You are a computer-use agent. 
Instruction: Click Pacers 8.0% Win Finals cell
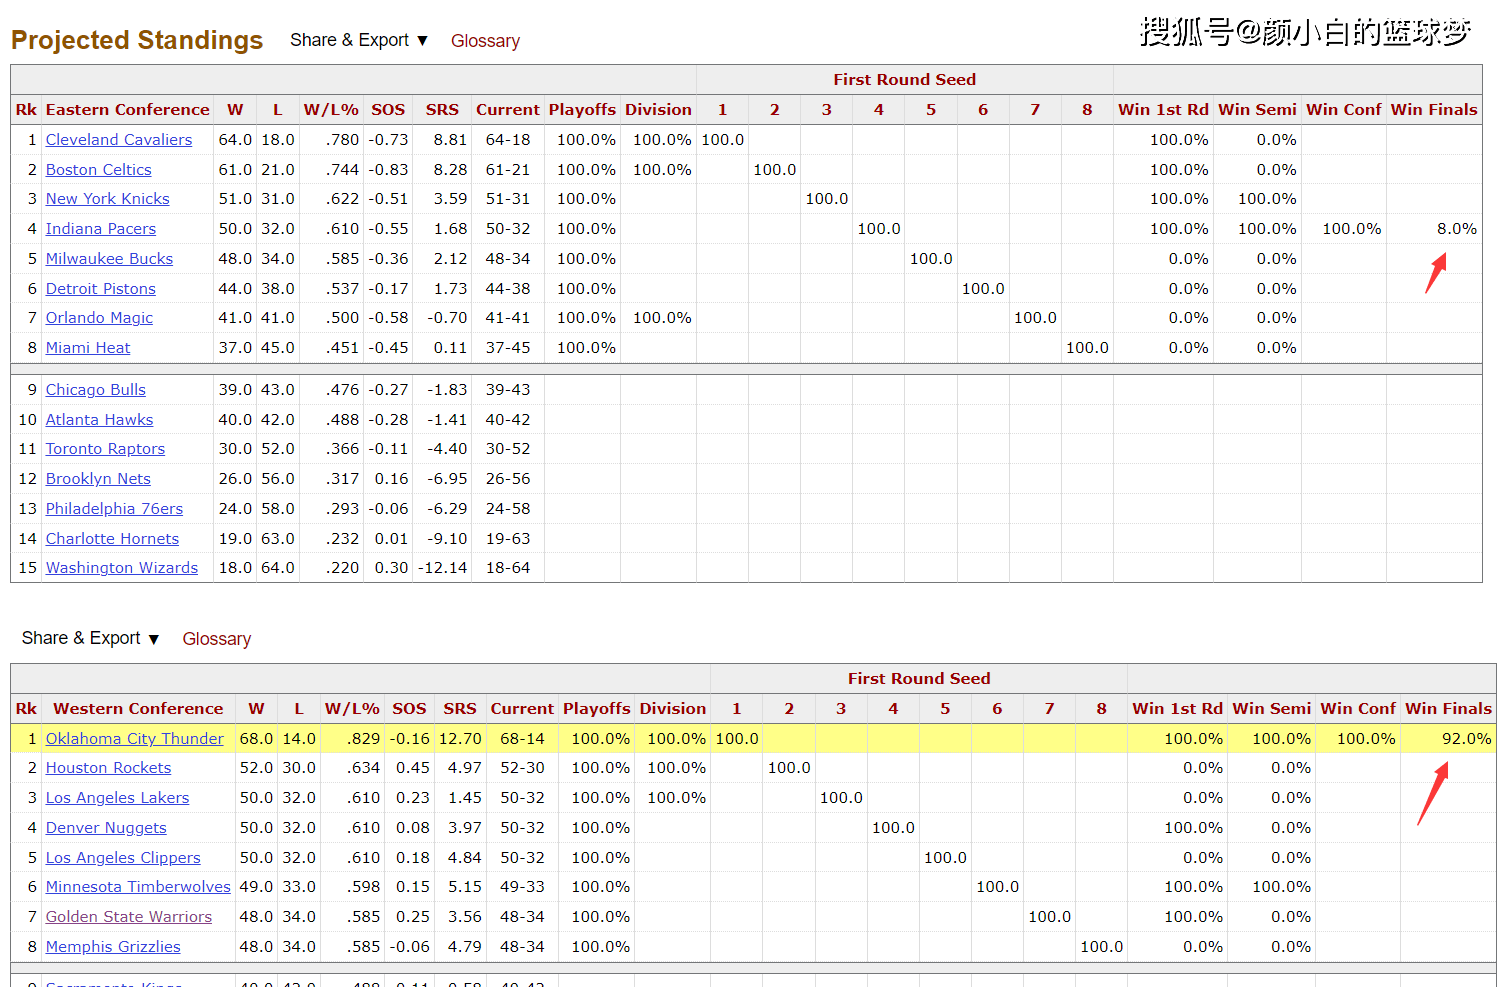pyautogui.click(x=1434, y=229)
